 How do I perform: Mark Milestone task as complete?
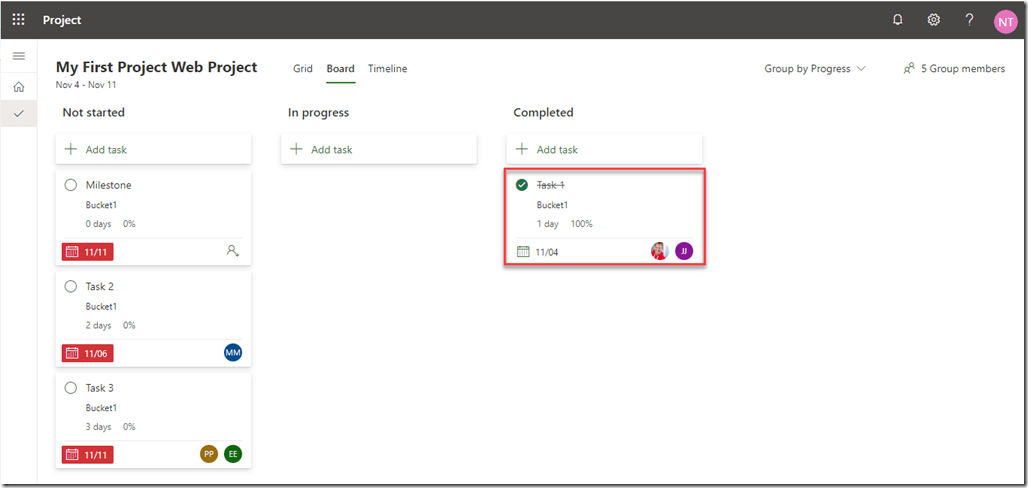[x=71, y=185]
